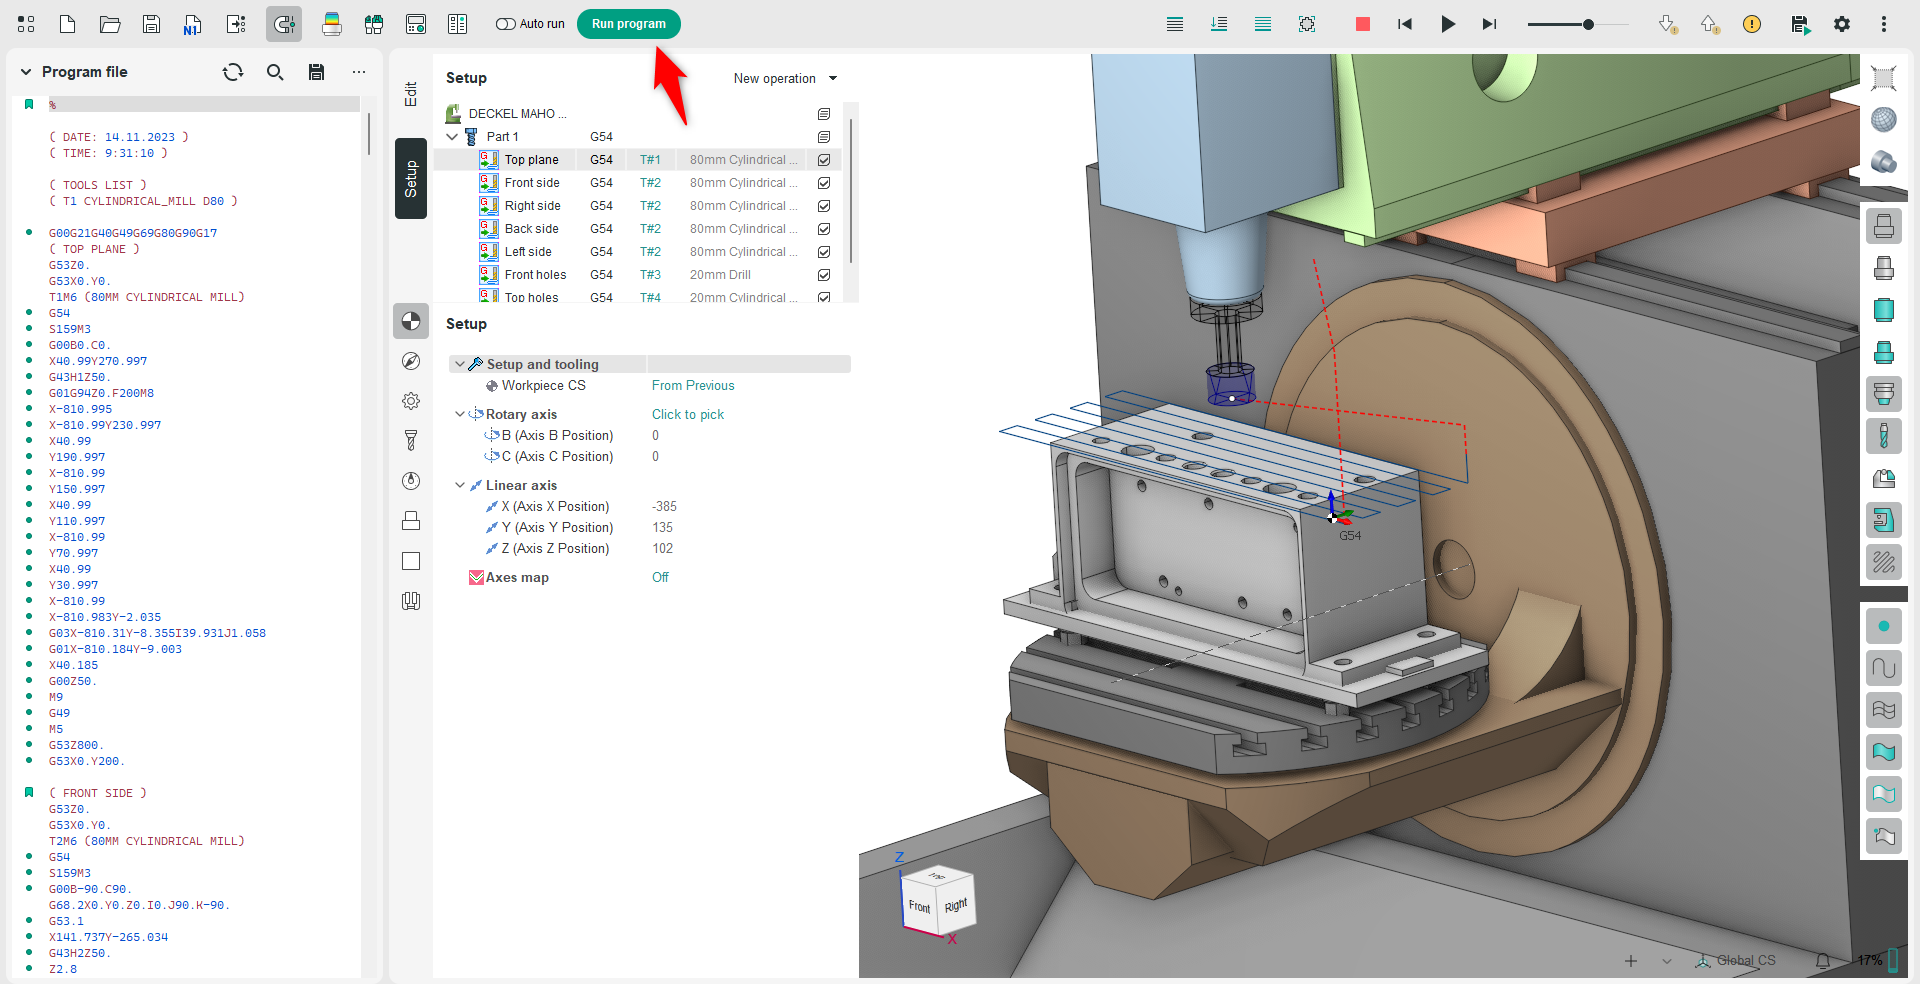Open the split document compare icon
1920x984 pixels.
[458, 24]
